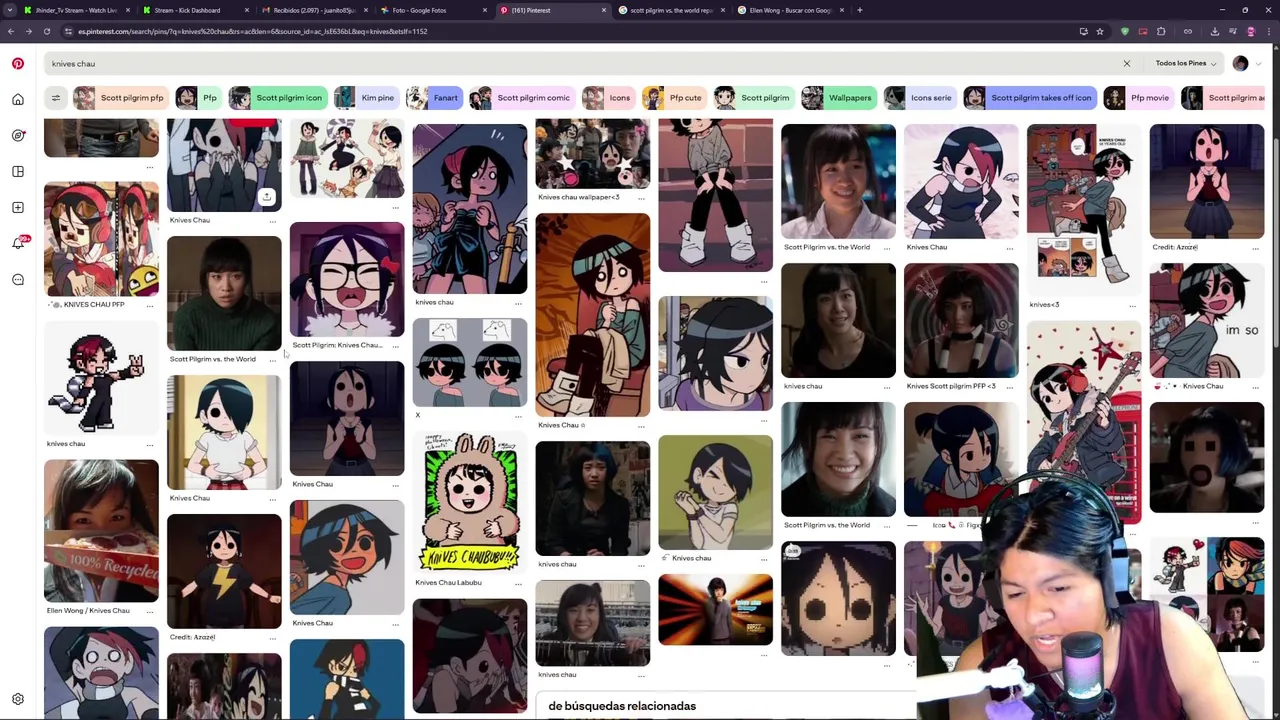Click the de búsquedas relacionadas heading
This screenshot has height=720, width=1280.
(622, 706)
